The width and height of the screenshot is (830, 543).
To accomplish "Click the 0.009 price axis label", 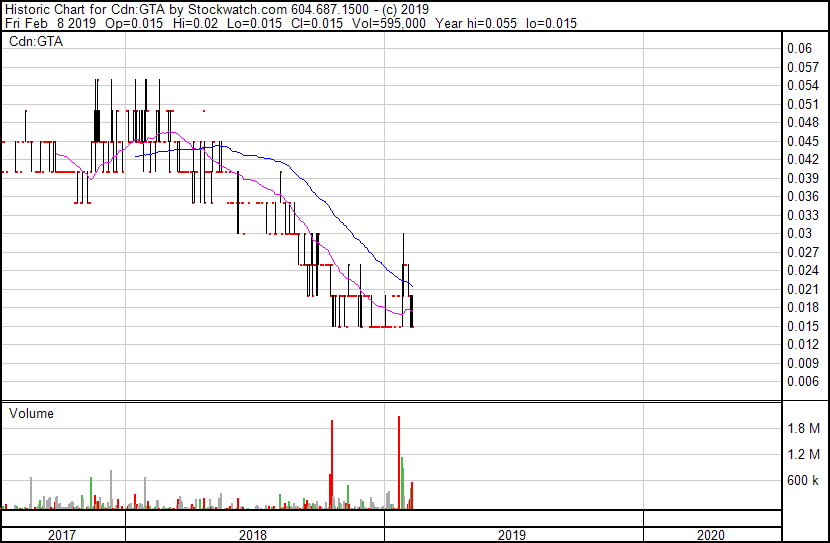I will click(802, 363).
